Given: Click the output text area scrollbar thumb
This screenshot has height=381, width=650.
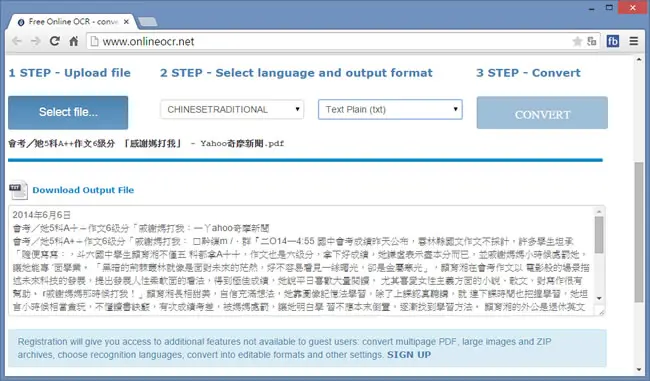Looking at the screenshot, I should tap(599, 234).
